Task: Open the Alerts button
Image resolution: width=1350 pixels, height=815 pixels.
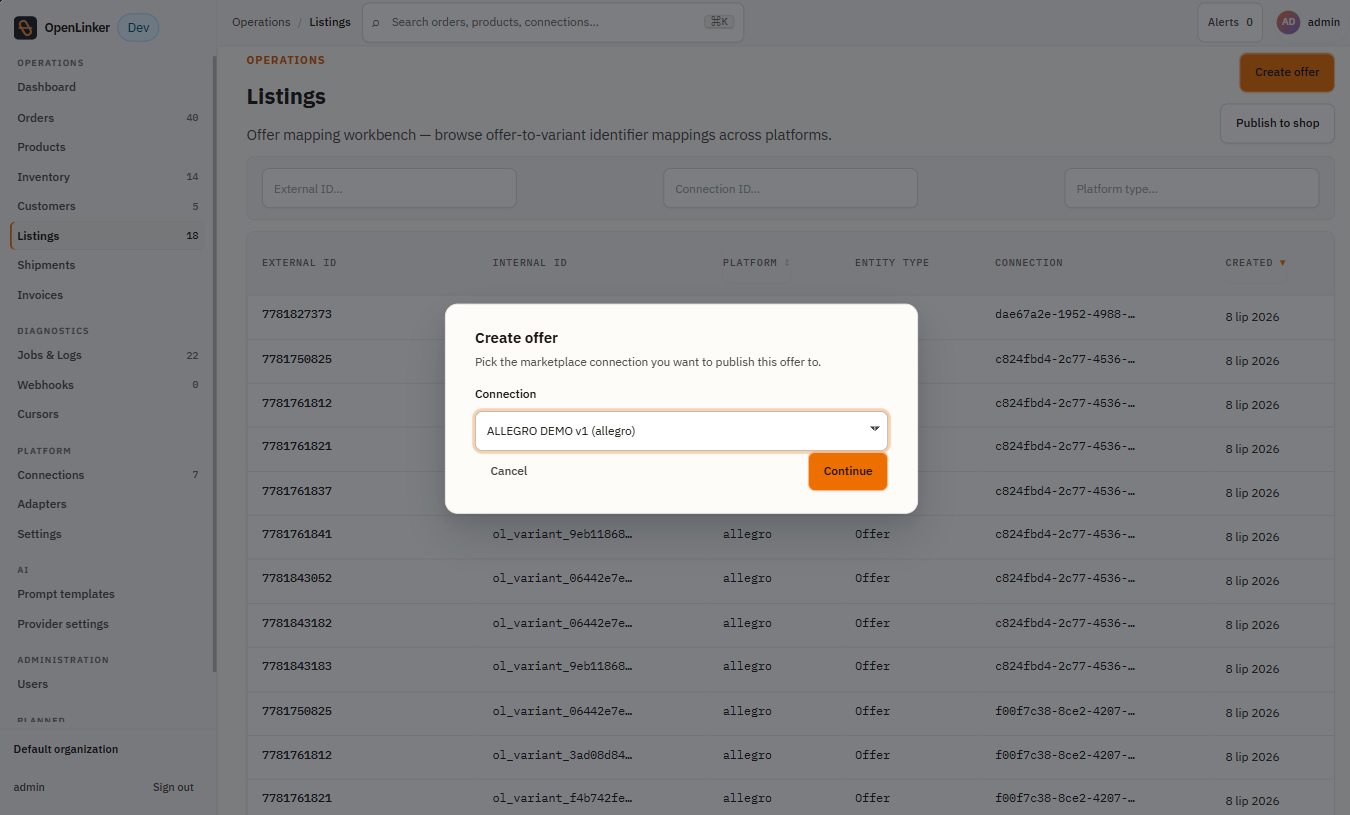Action: click(1230, 22)
